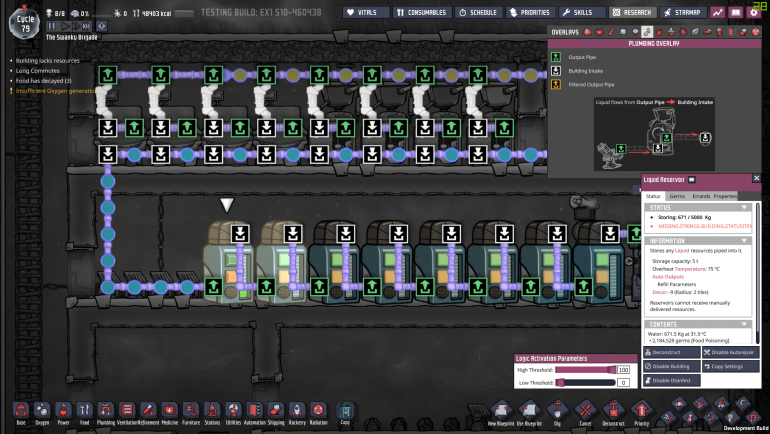
Task: Open the Rocketry build category
Action: click(x=297, y=413)
